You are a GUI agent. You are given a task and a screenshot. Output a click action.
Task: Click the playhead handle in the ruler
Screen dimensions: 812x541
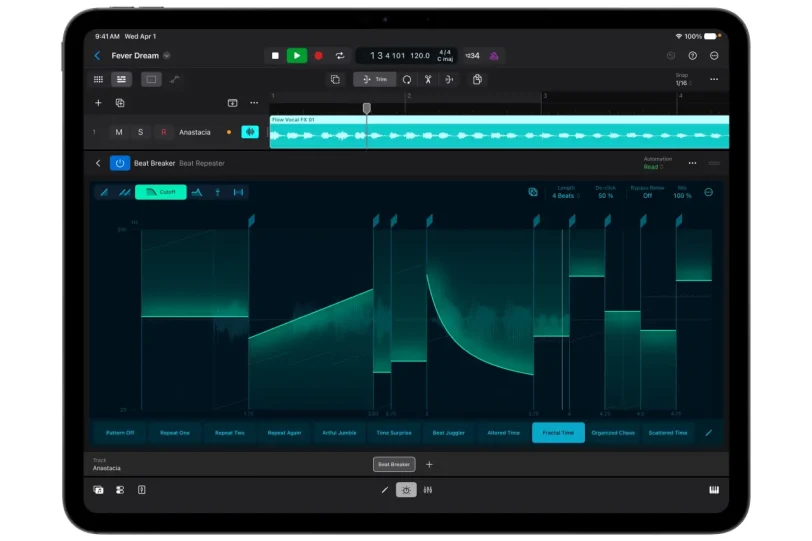[x=367, y=108]
